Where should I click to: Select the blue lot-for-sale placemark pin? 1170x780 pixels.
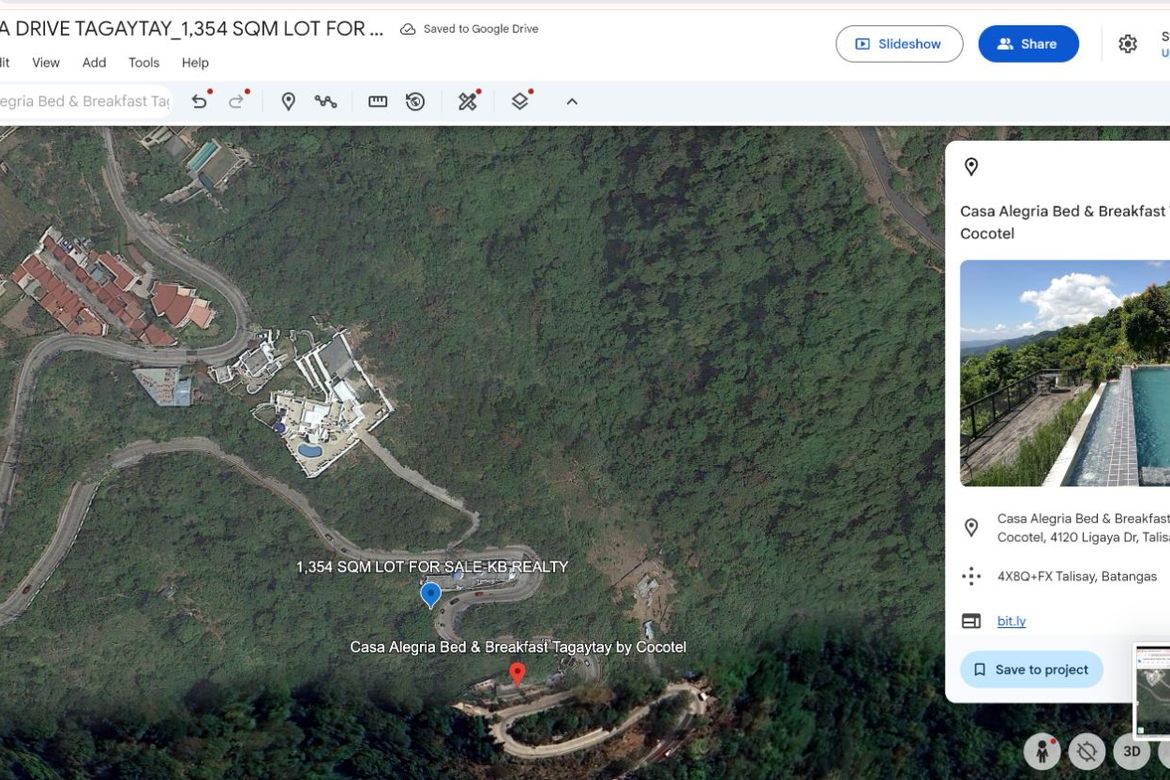pos(431,595)
